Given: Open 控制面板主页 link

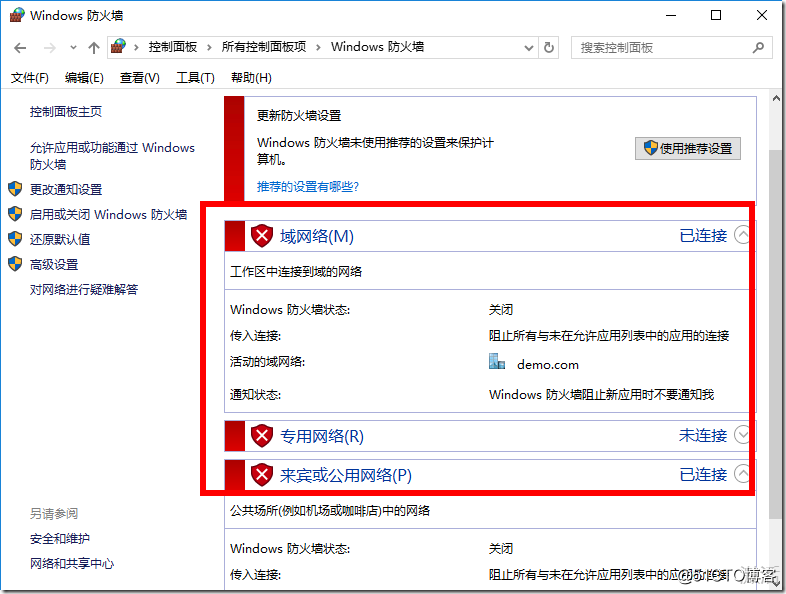Looking at the screenshot, I should coord(66,111).
